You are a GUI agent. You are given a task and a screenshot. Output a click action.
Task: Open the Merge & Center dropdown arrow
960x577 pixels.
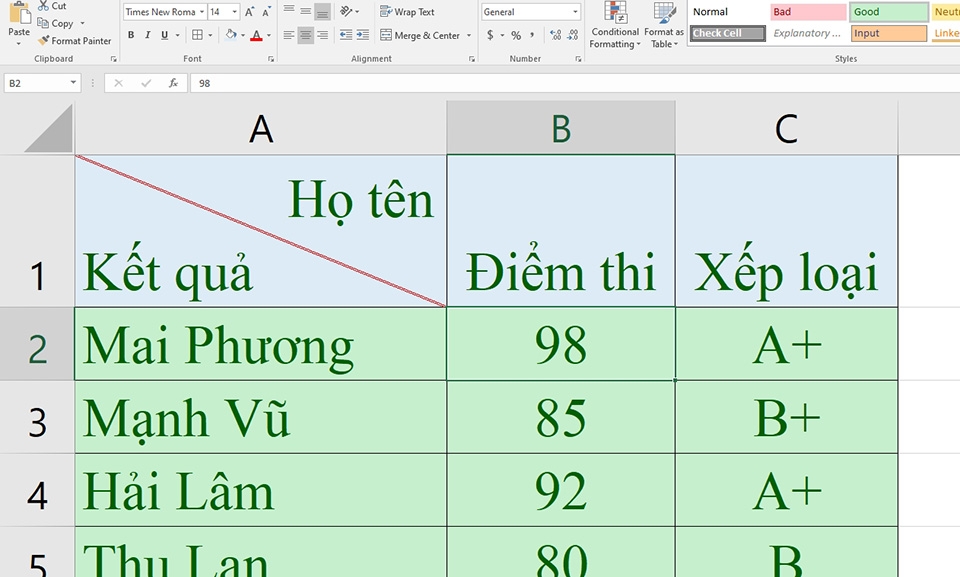469,36
